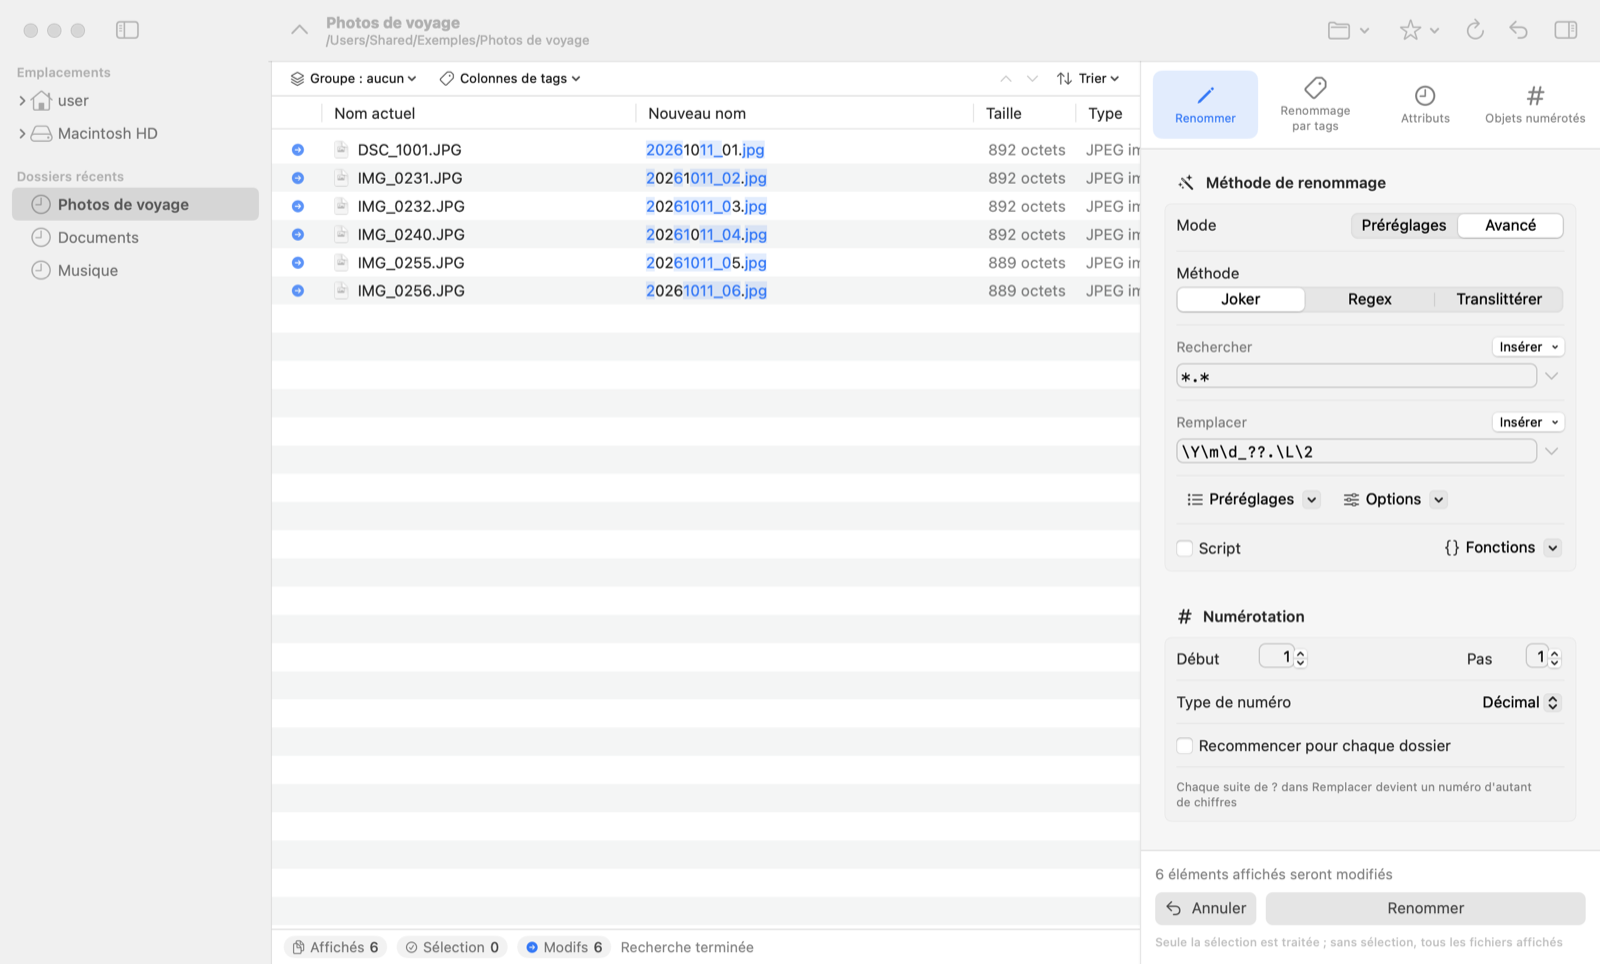
Task: Open Insérer menu for Rechercher
Action: 1528,347
